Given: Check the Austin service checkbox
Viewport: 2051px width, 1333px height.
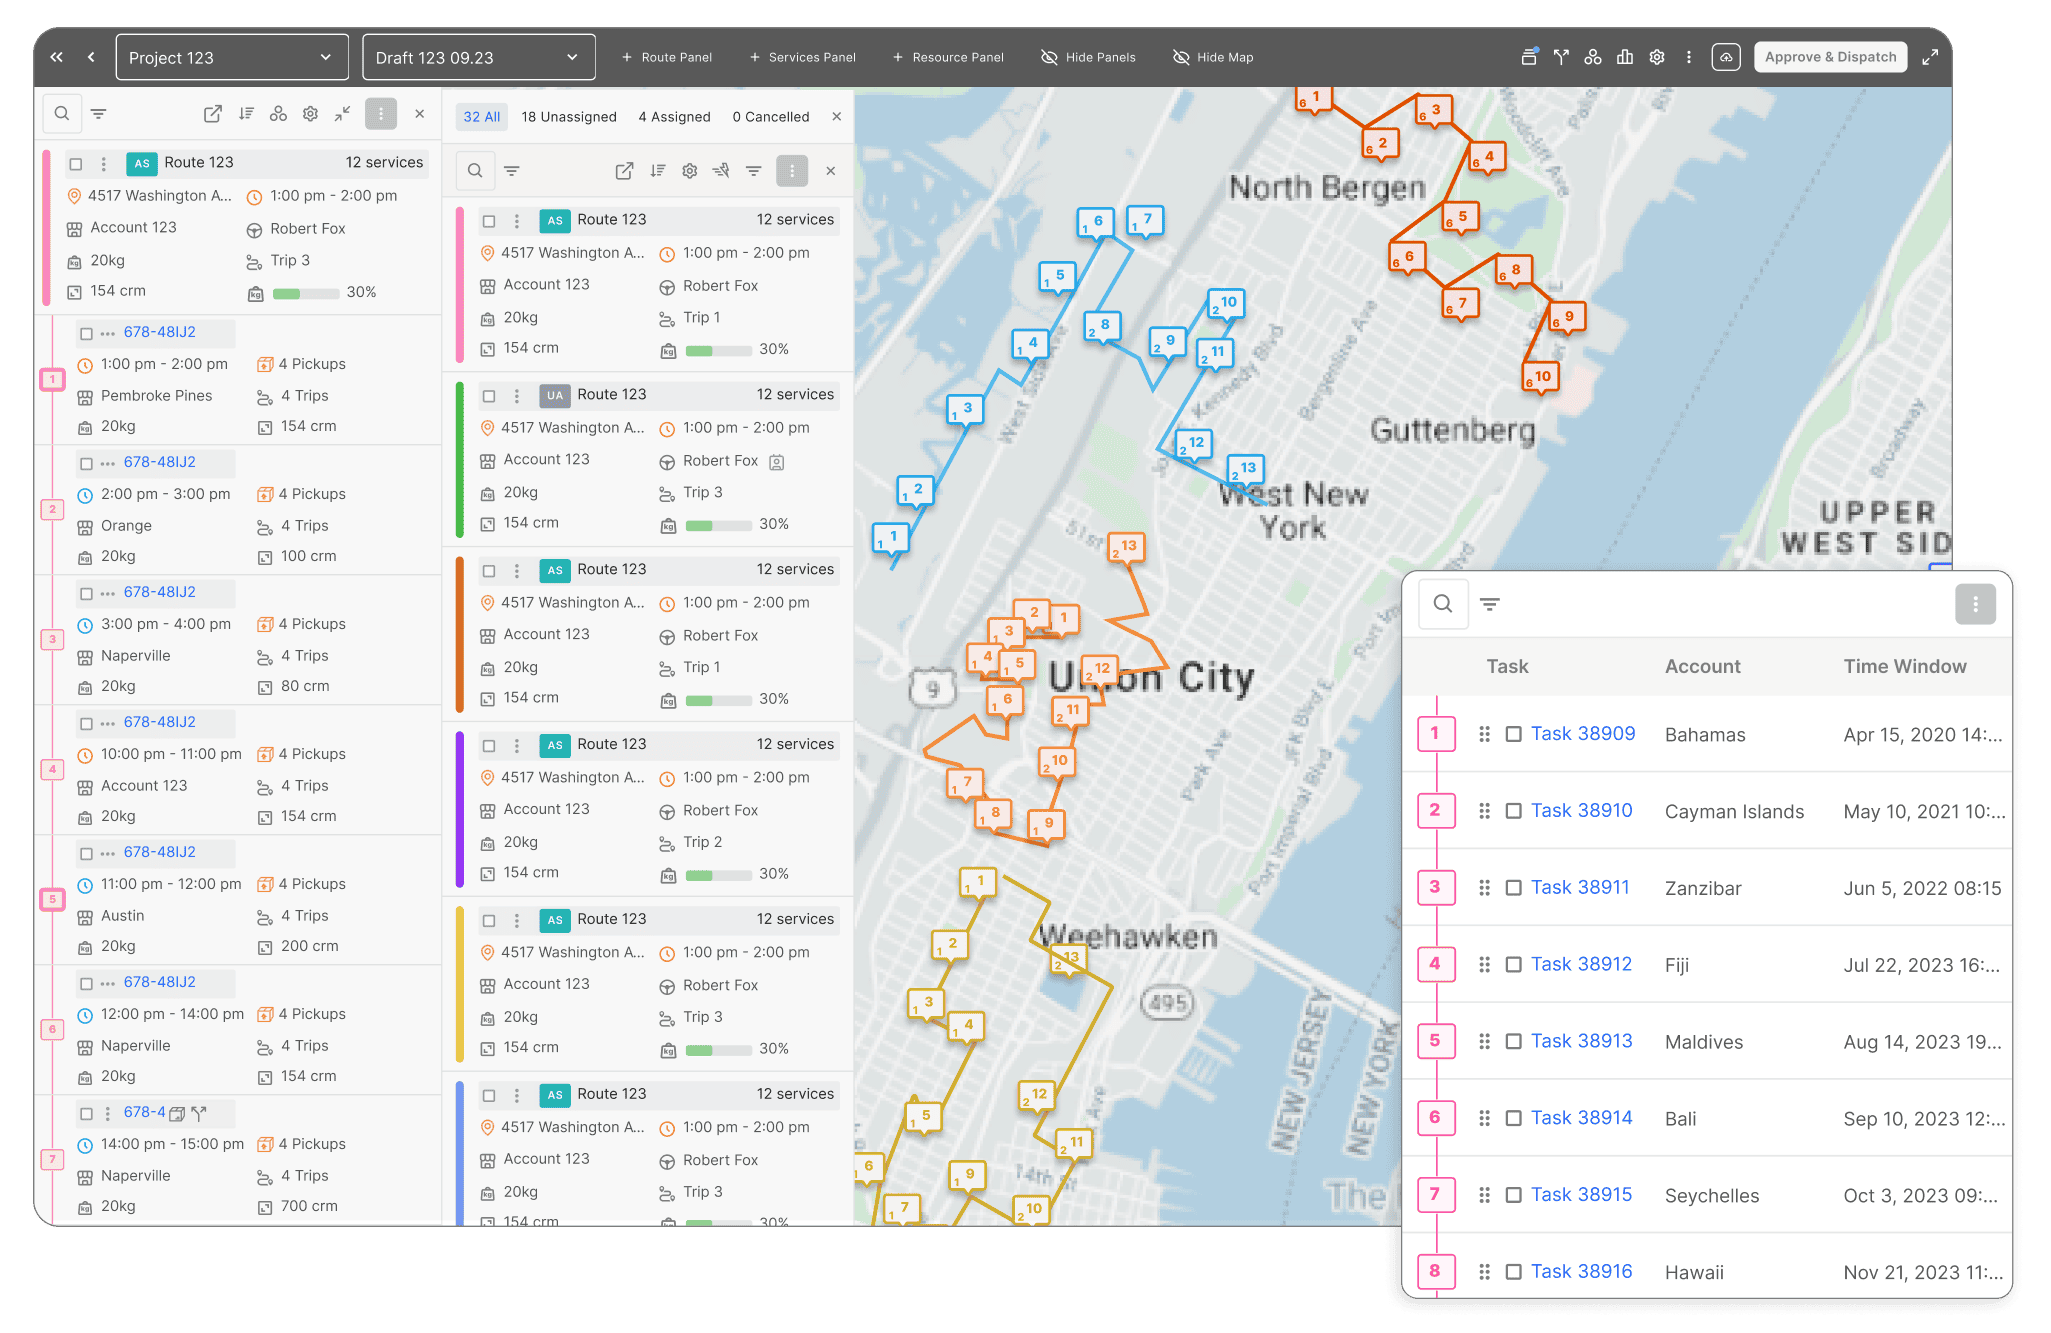Looking at the screenshot, I should tap(86, 853).
